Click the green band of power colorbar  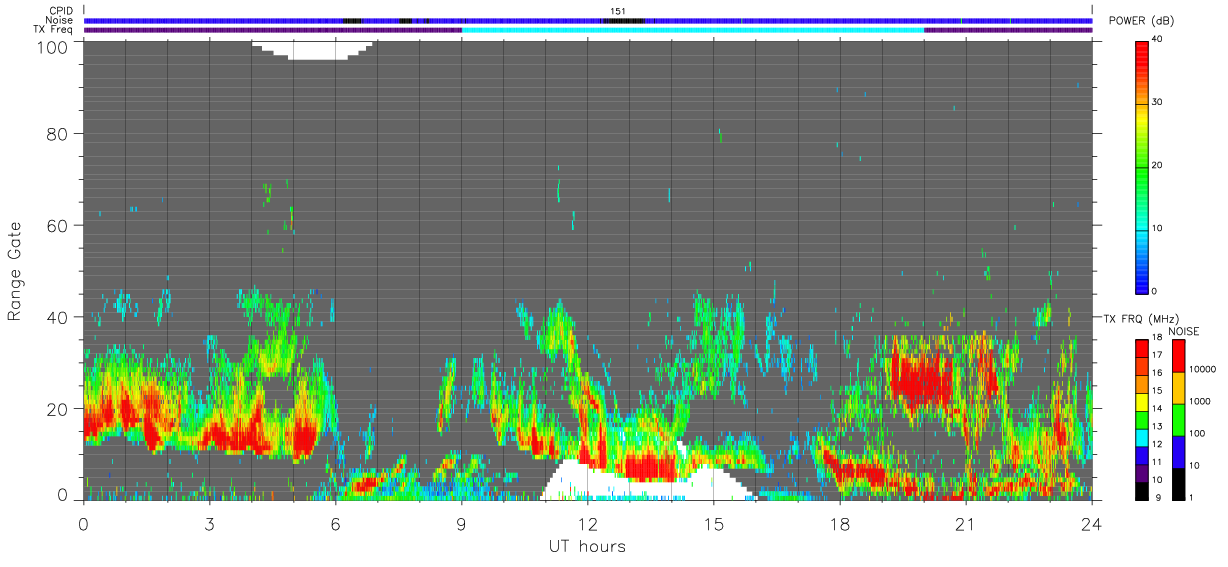coord(1141,170)
